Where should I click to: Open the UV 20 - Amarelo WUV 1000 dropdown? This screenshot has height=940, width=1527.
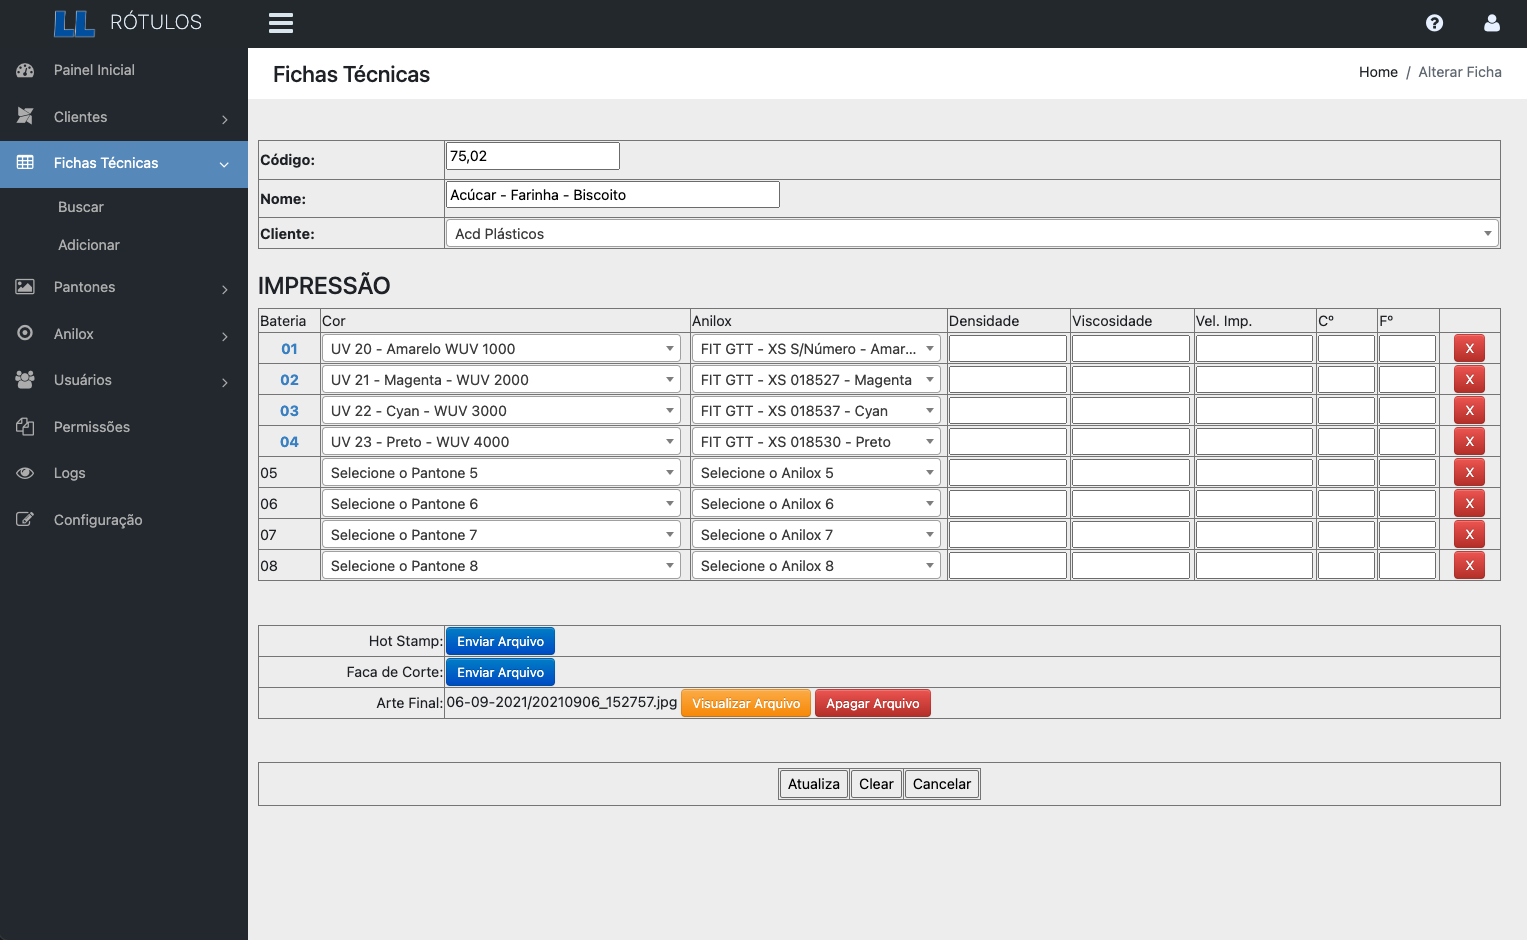point(501,349)
